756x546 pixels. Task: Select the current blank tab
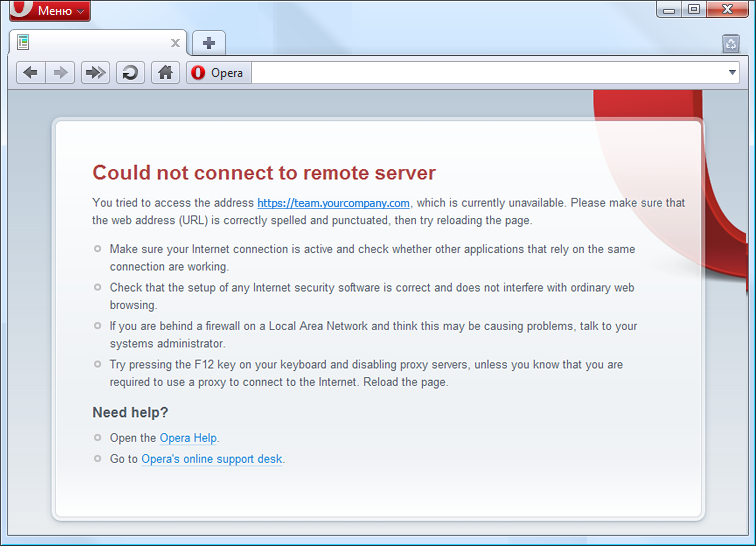click(x=98, y=43)
